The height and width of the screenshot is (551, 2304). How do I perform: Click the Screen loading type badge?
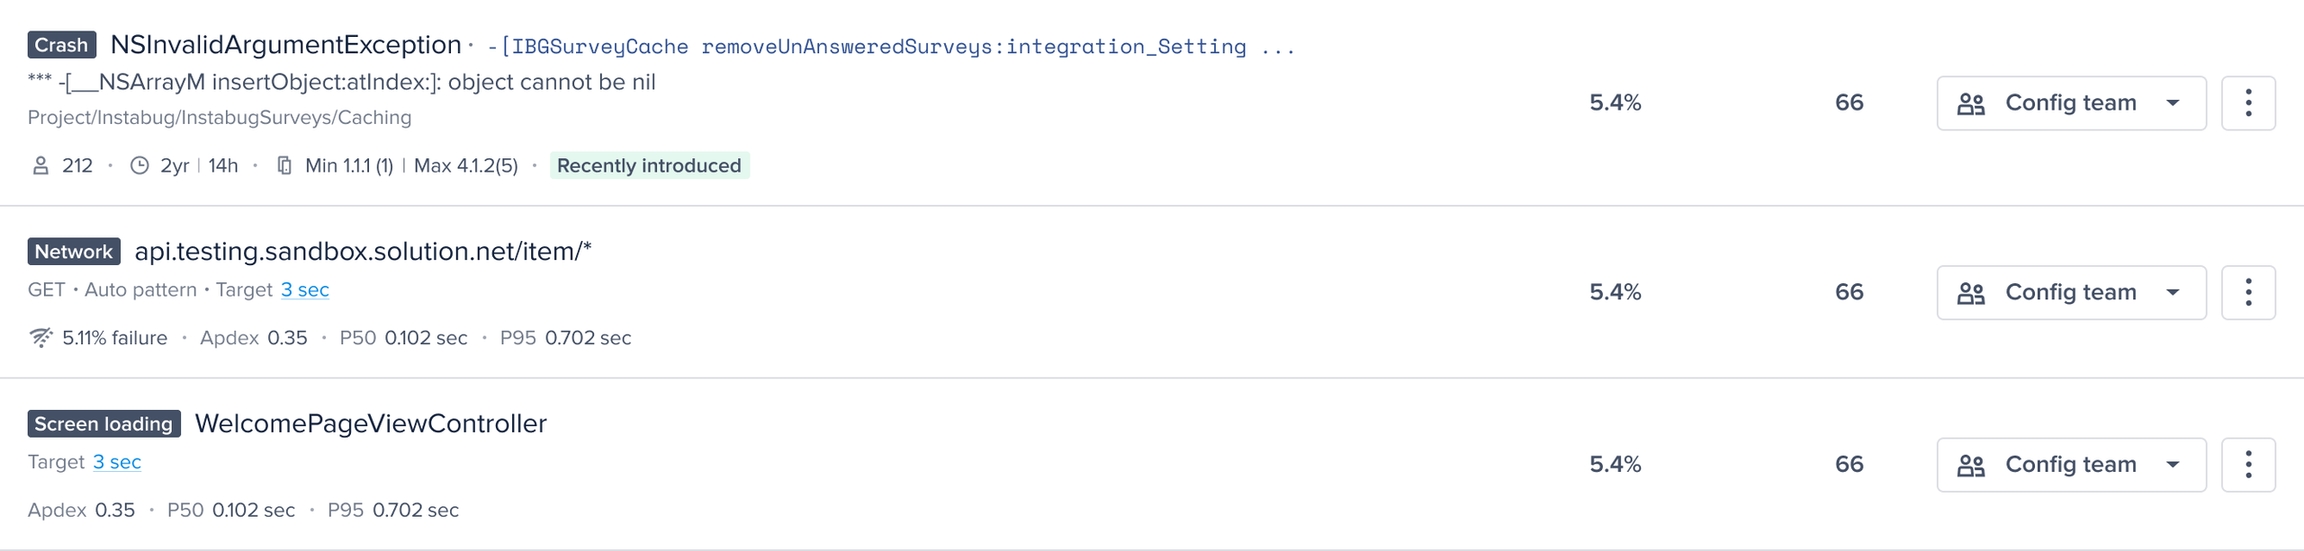(x=104, y=424)
